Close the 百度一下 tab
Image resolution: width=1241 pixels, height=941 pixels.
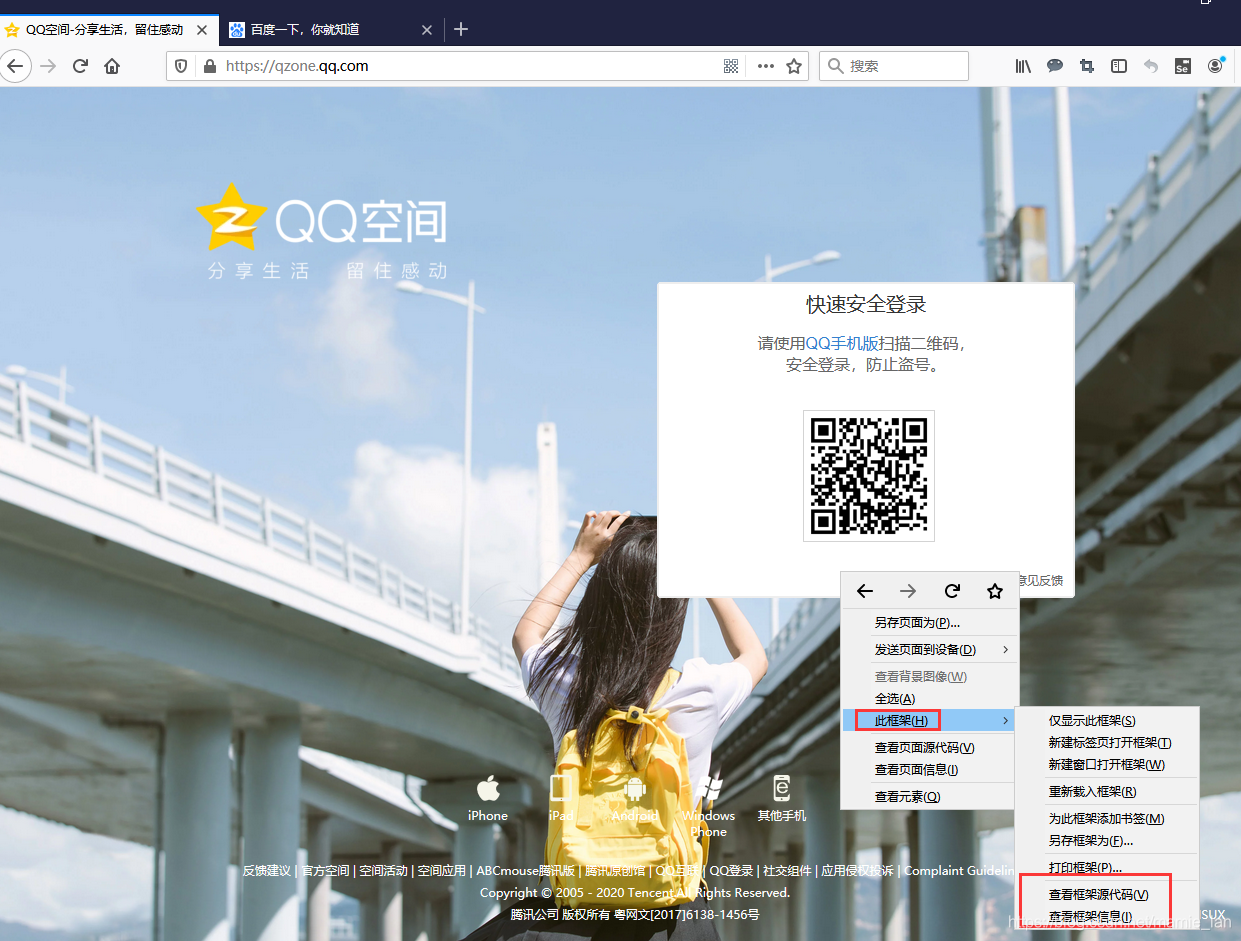427,30
